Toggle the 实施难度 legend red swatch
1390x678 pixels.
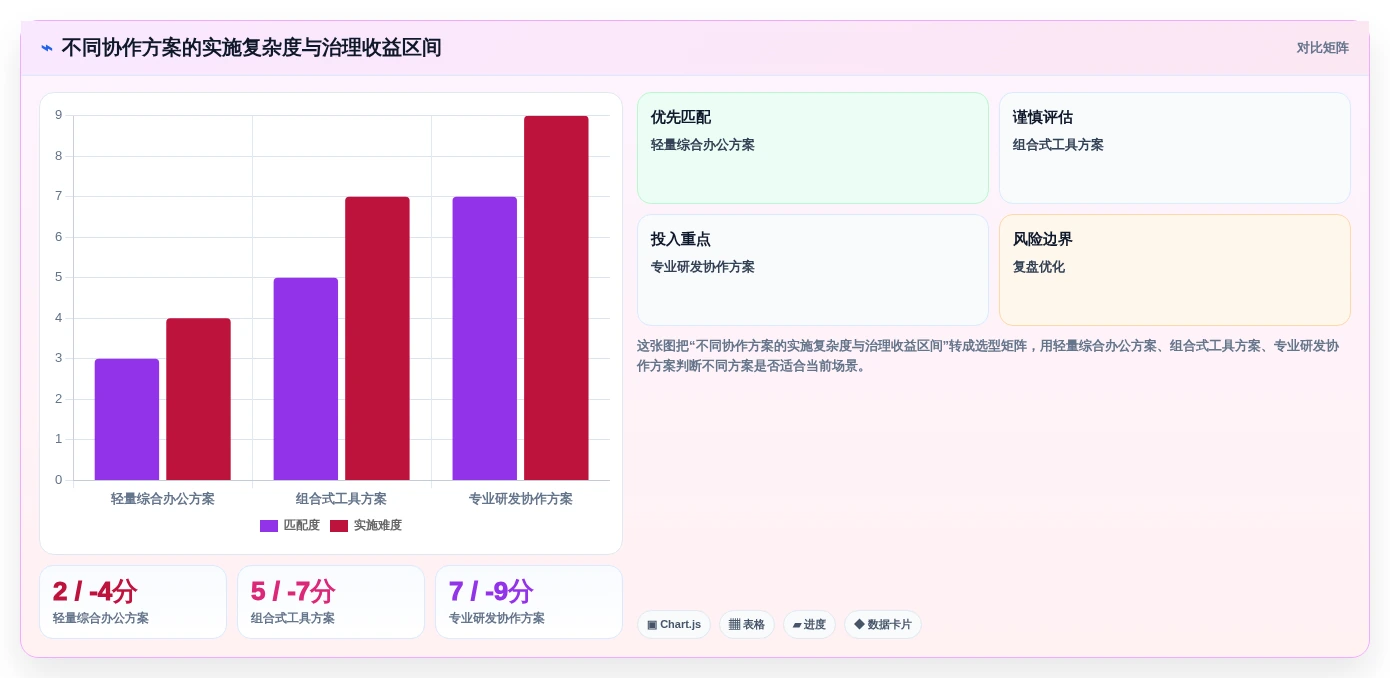(x=339, y=526)
